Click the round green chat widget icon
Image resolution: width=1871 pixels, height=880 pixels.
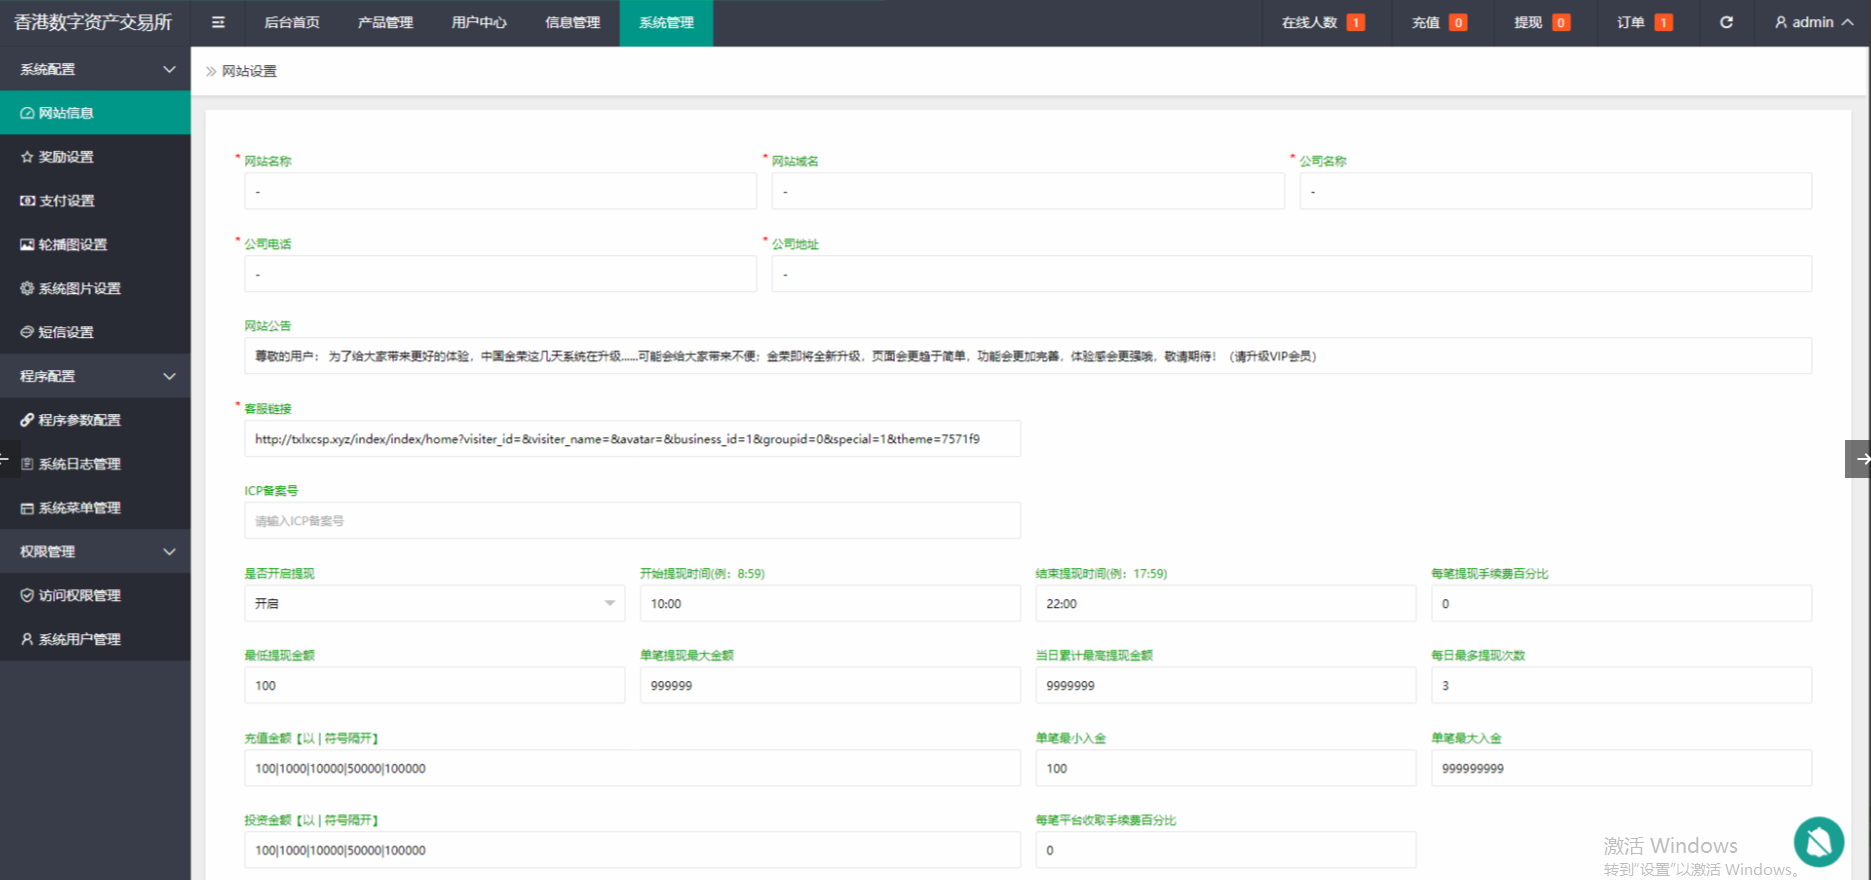[x=1818, y=841]
